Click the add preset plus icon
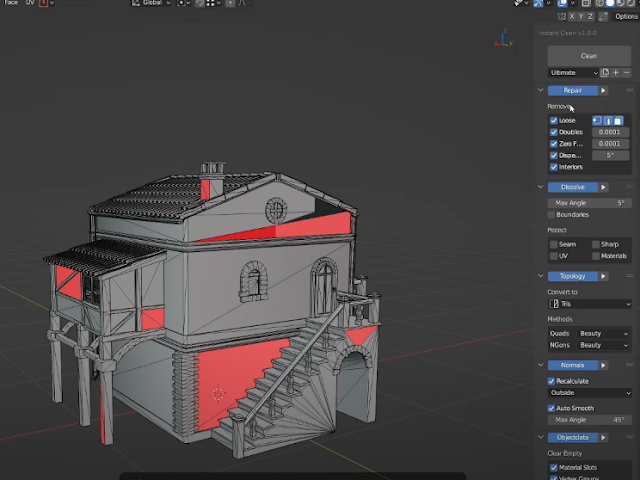 click(616, 73)
